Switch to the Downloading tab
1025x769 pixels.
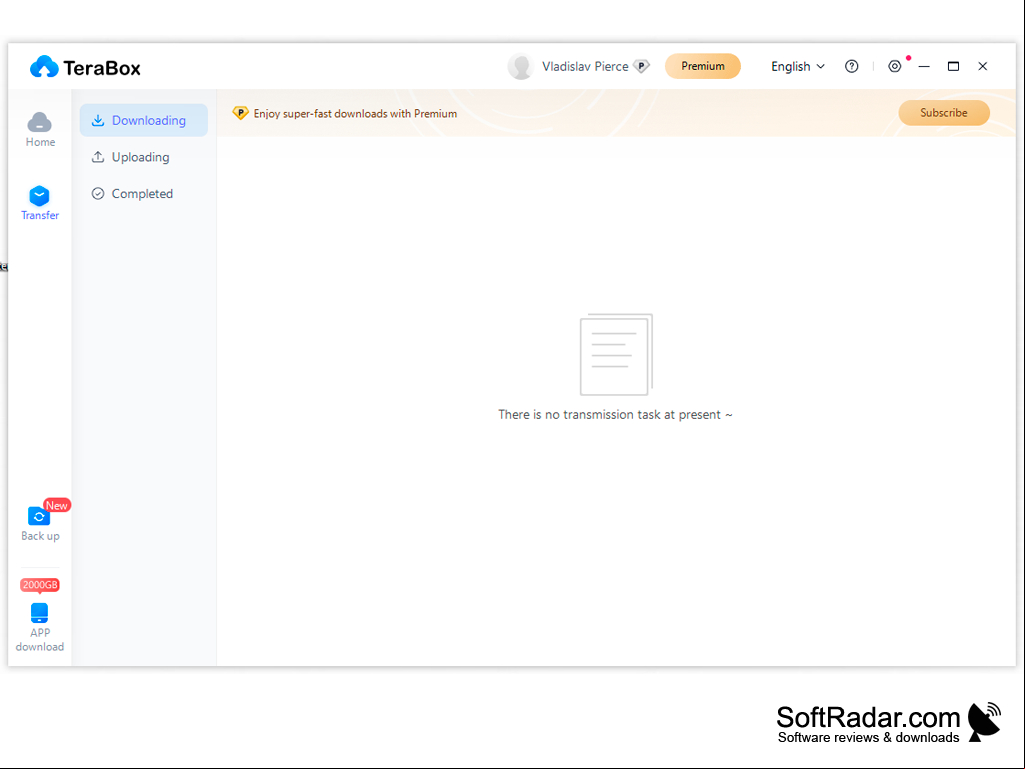point(144,120)
